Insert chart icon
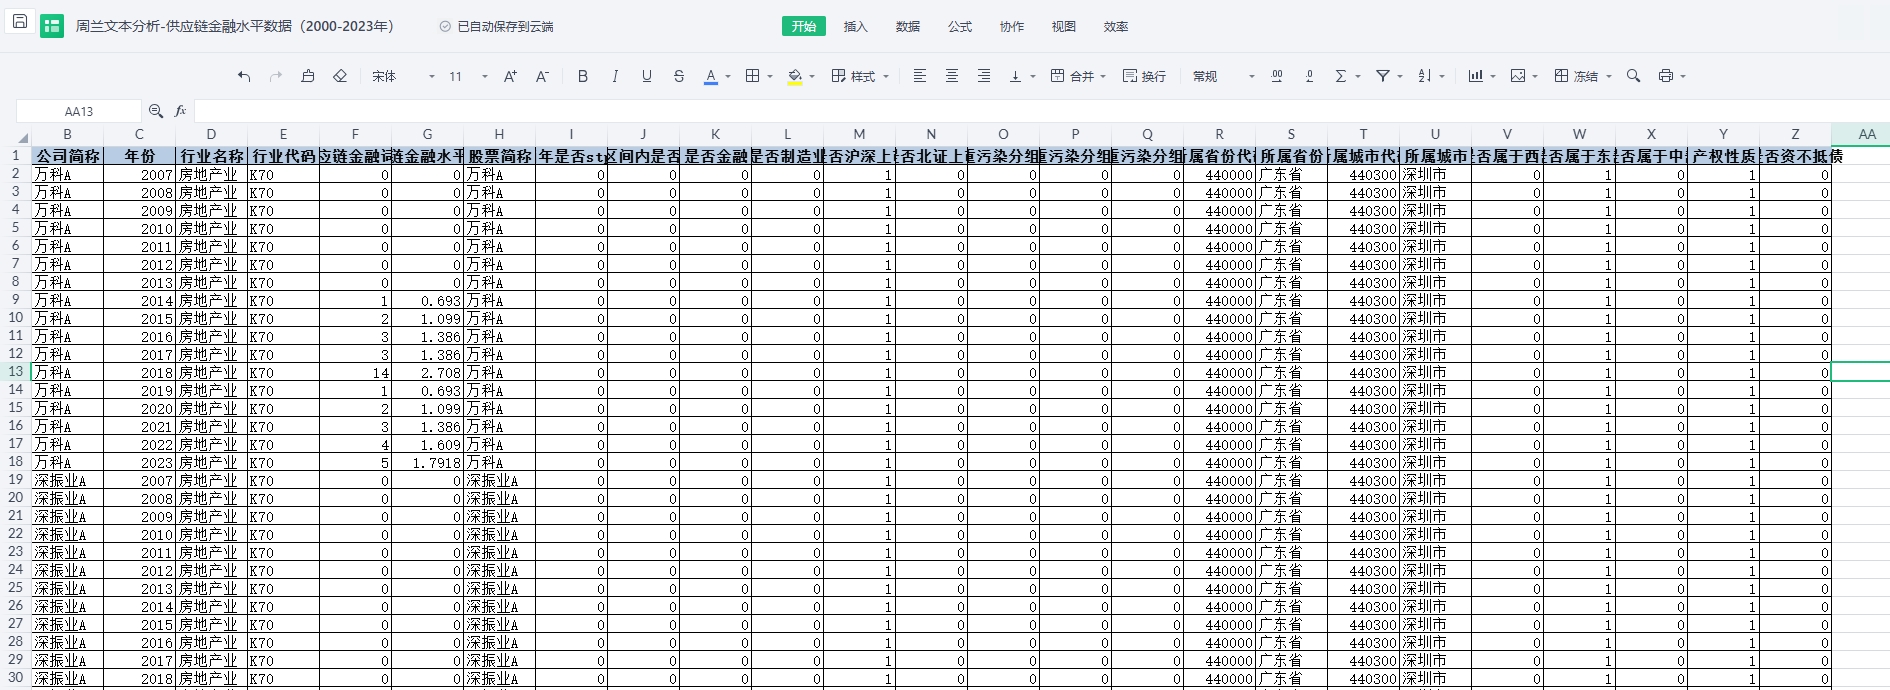Viewport: 1890px width, 690px height. coord(1476,76)
